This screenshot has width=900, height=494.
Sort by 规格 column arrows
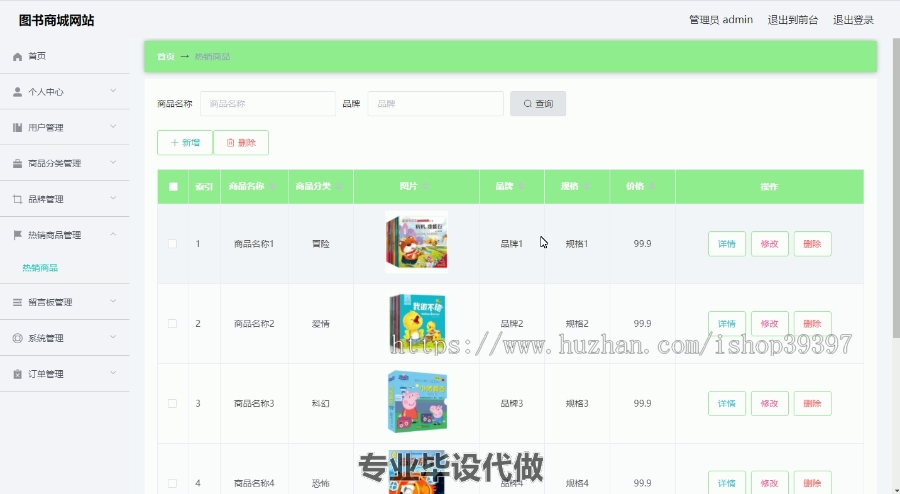coord(586,186)
